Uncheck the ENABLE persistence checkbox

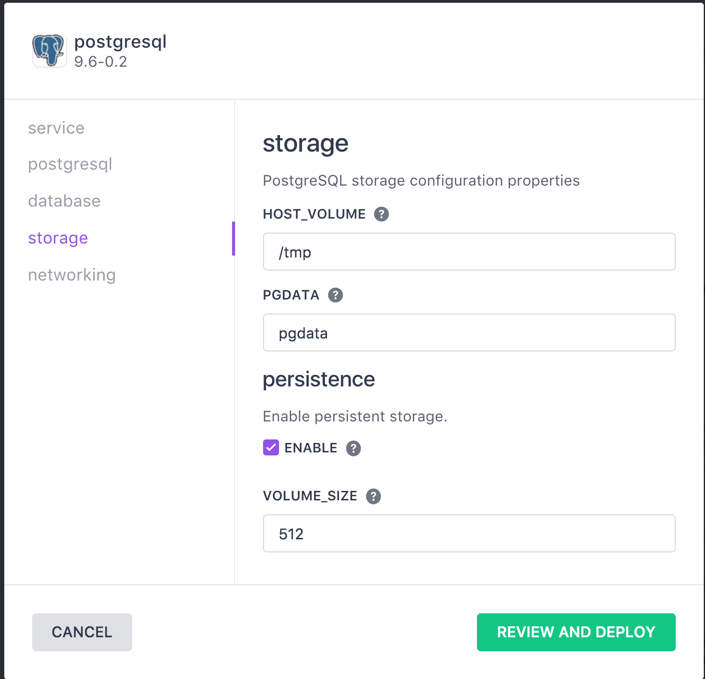tap(271, 447)
